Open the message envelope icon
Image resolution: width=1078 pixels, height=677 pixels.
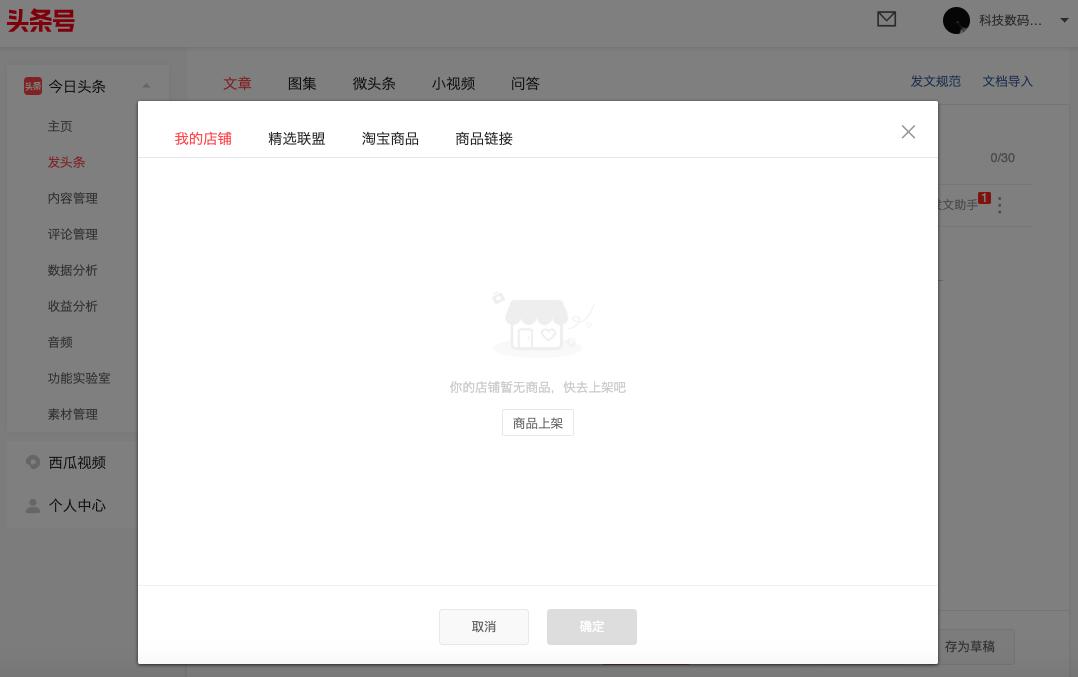[x=887, y=19]
